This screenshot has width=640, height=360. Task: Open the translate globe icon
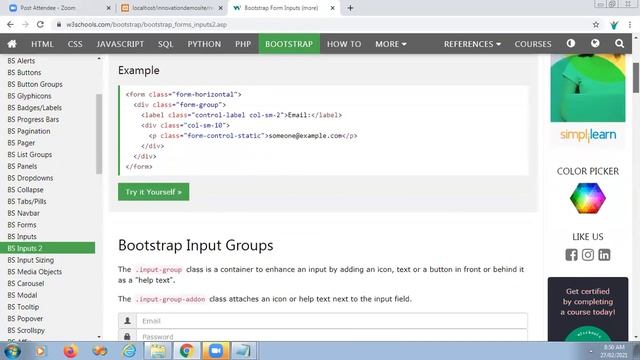595,43
